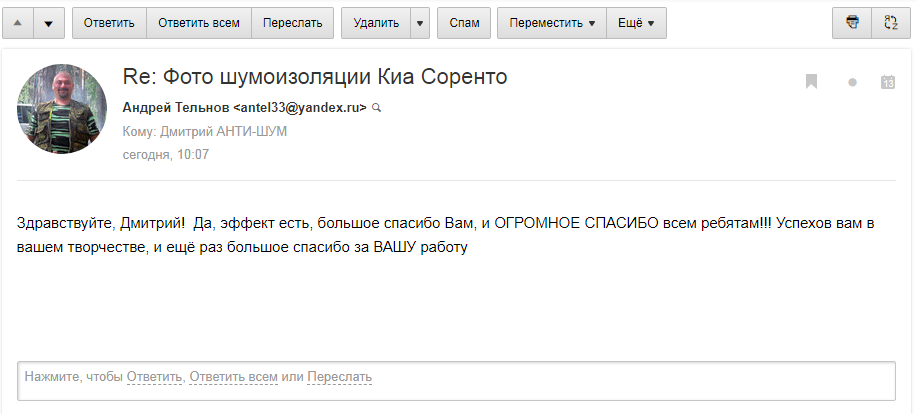Viewport: 916px width, 414px height.
Task: Click the Переслать toolbar button
Action: [x=293, y=23]
